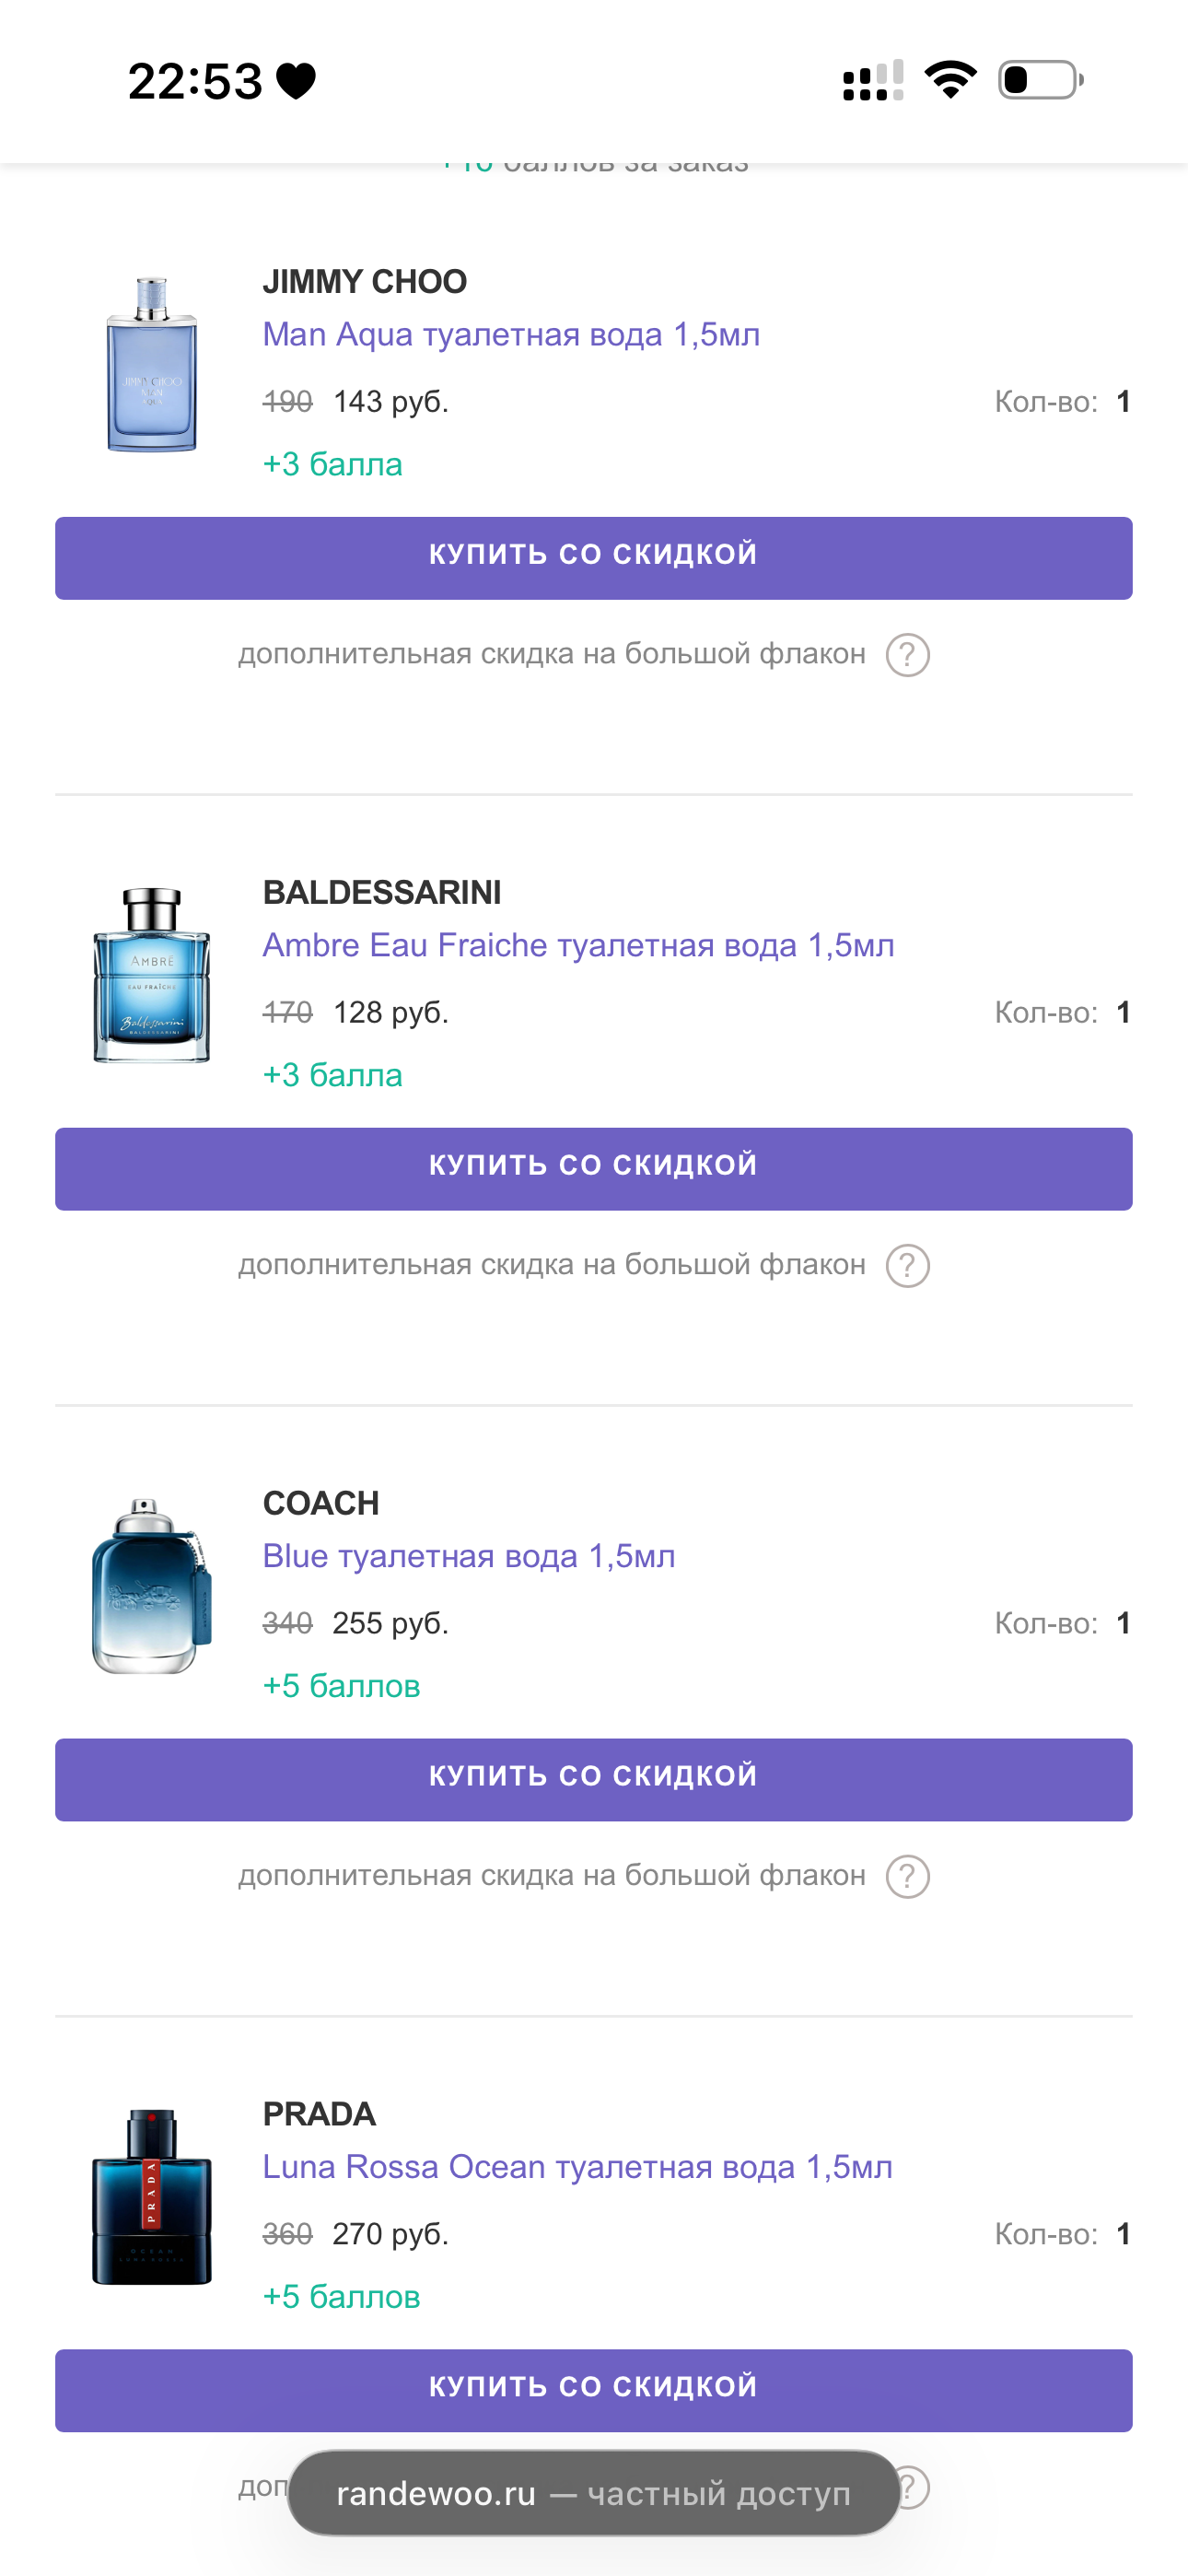Buy Baldessarini Ambre Eau Fraiche with discount

tap(594, 1169)
